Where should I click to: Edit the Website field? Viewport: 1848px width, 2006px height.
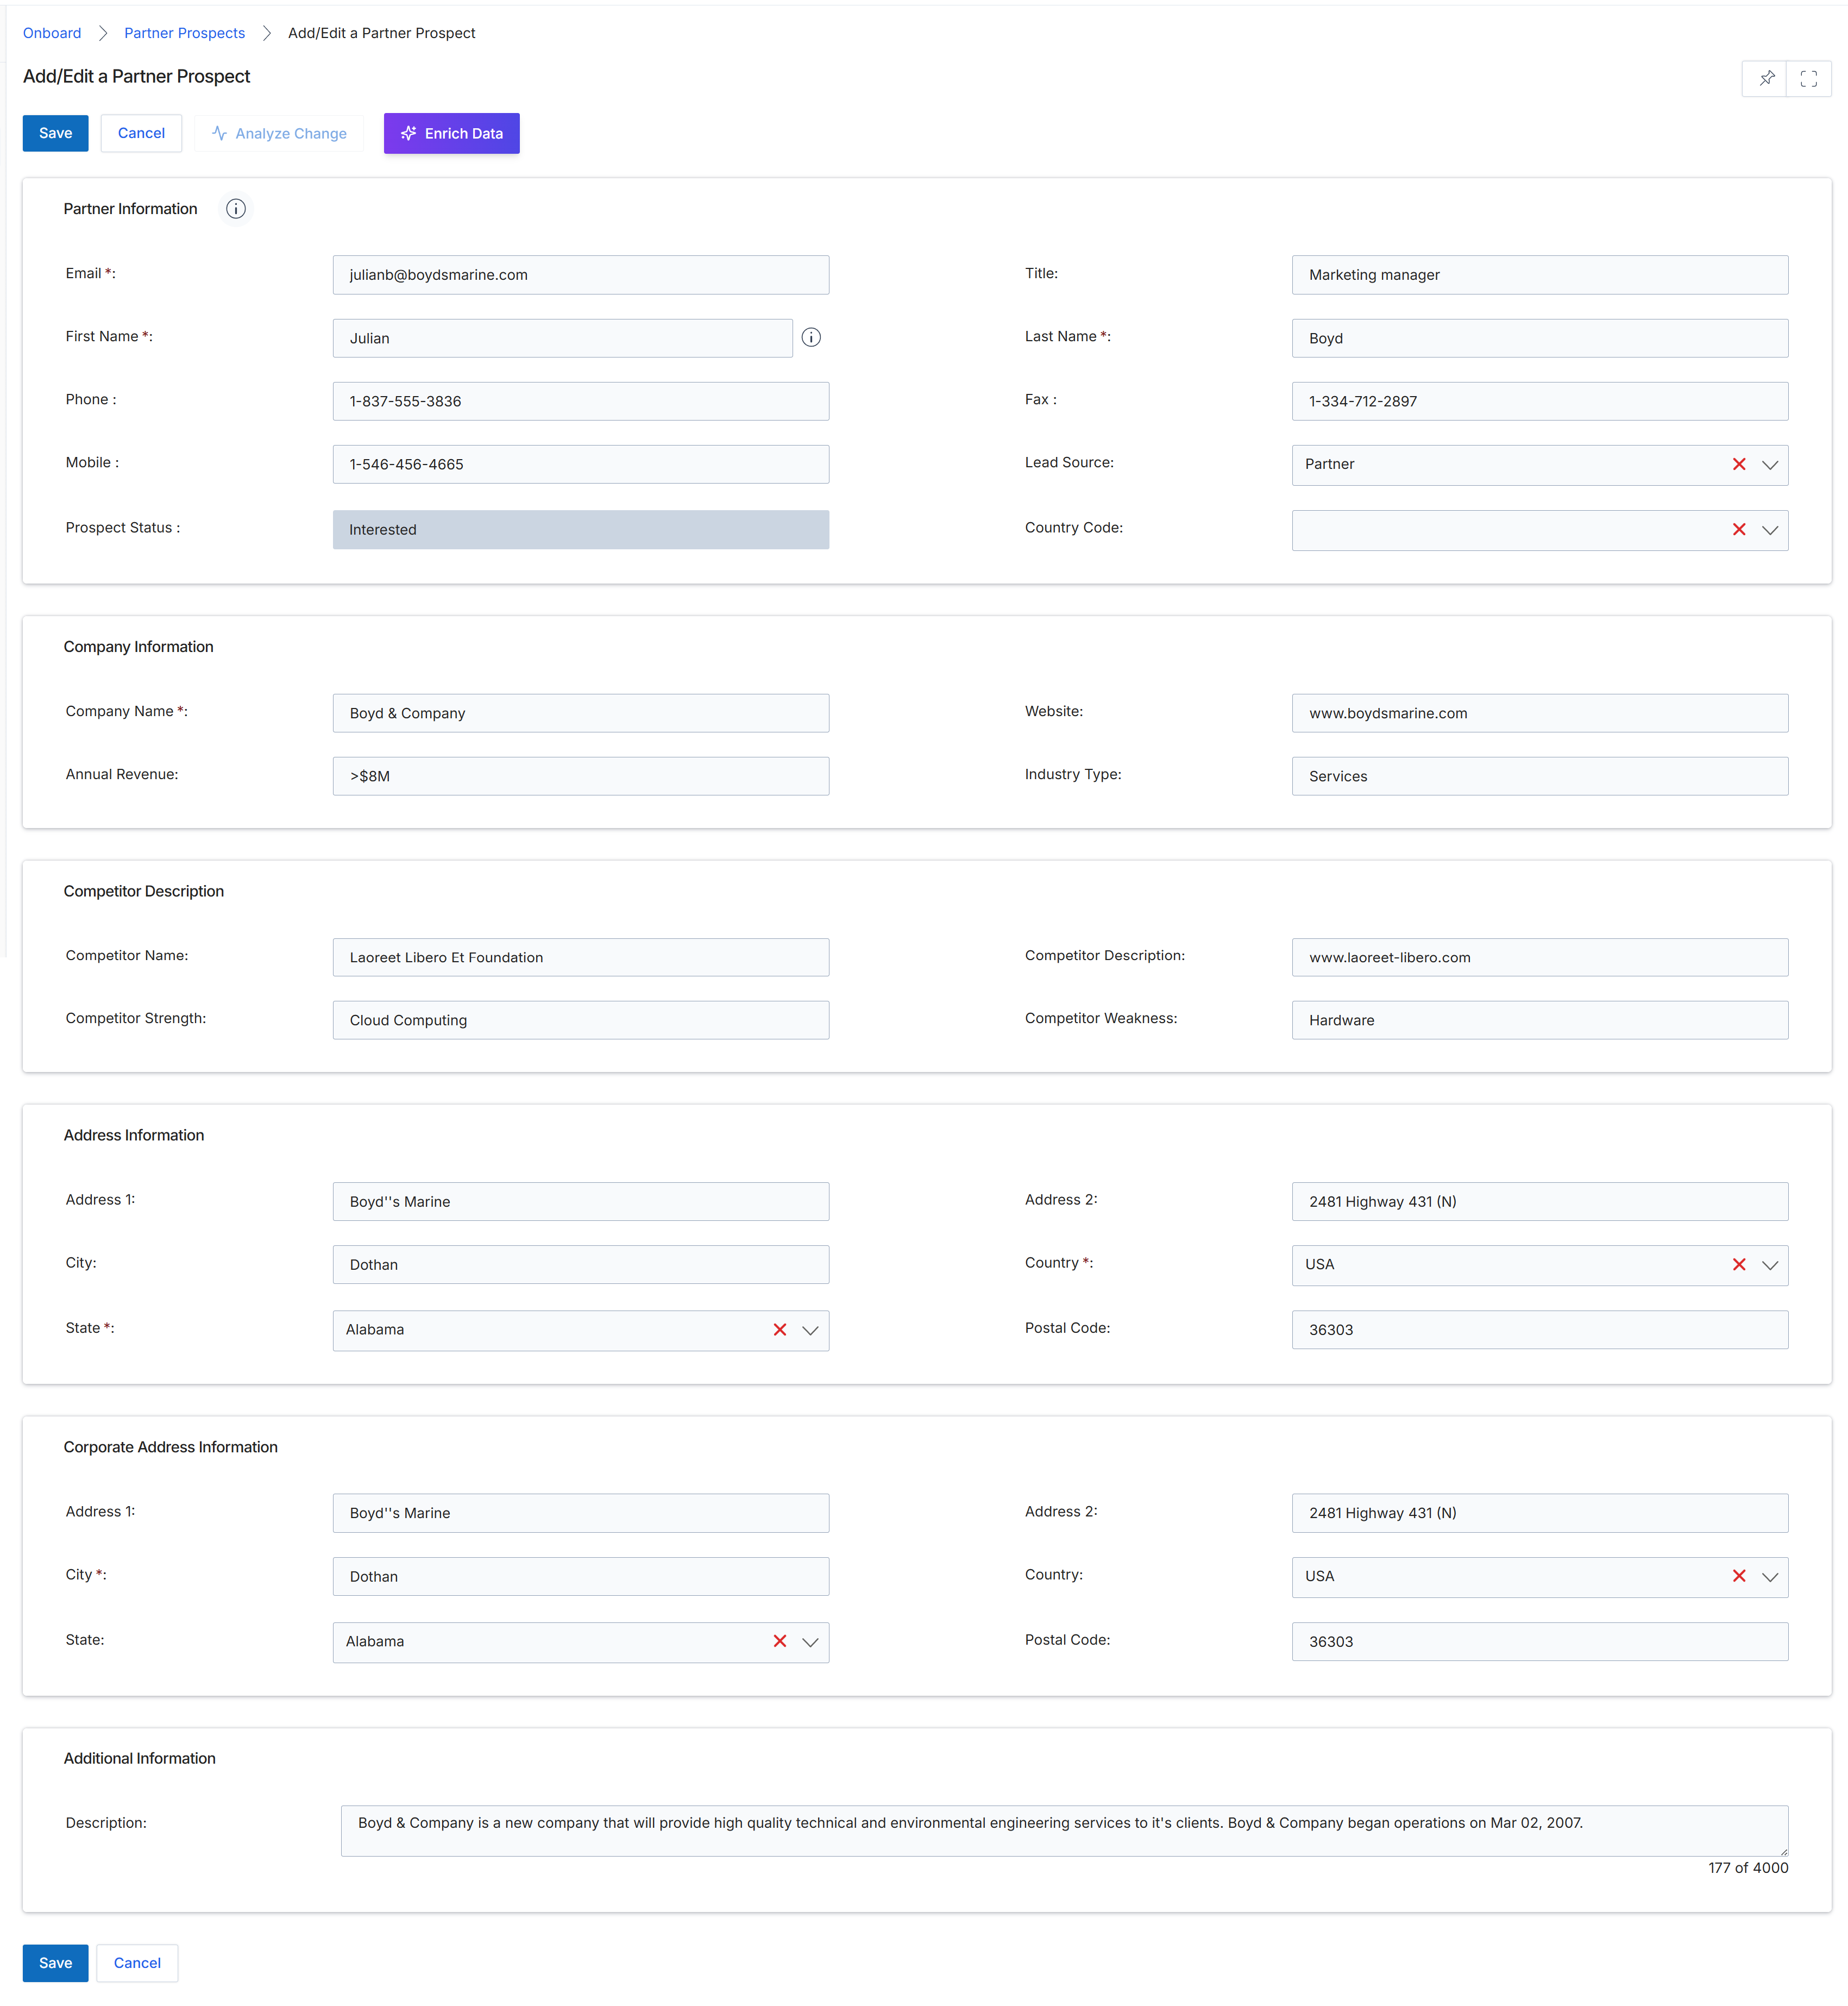1540,713
